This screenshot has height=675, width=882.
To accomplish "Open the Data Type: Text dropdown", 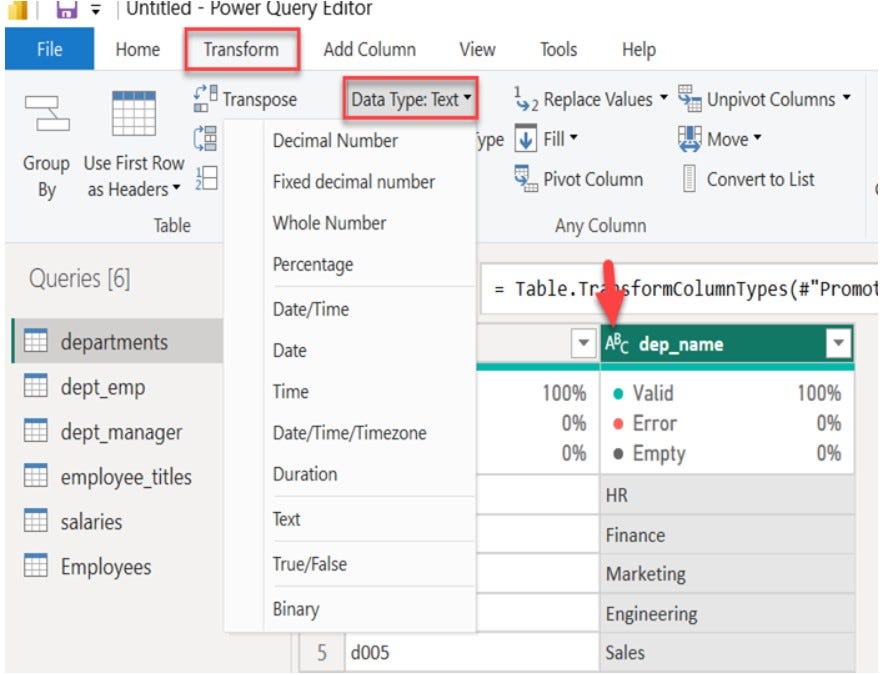I will [410, 99].
